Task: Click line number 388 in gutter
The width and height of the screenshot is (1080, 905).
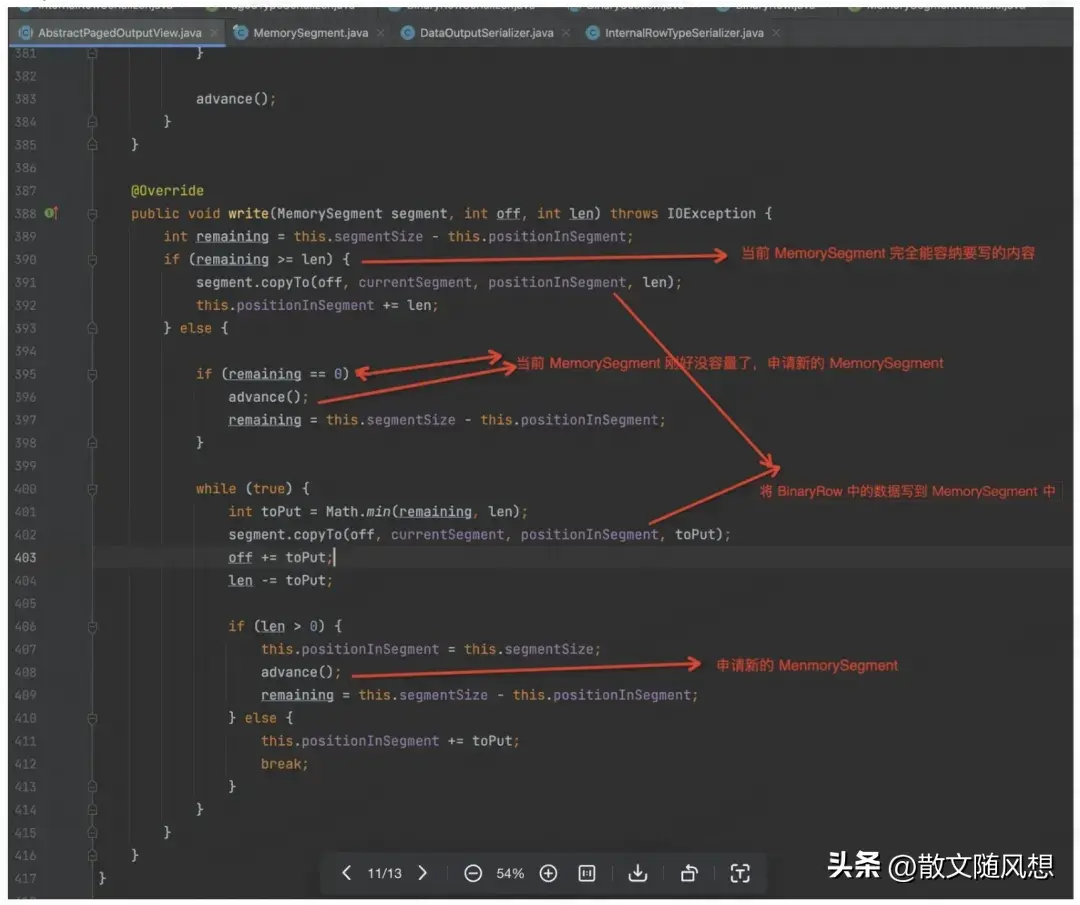Action: click(x=25, y=214)
